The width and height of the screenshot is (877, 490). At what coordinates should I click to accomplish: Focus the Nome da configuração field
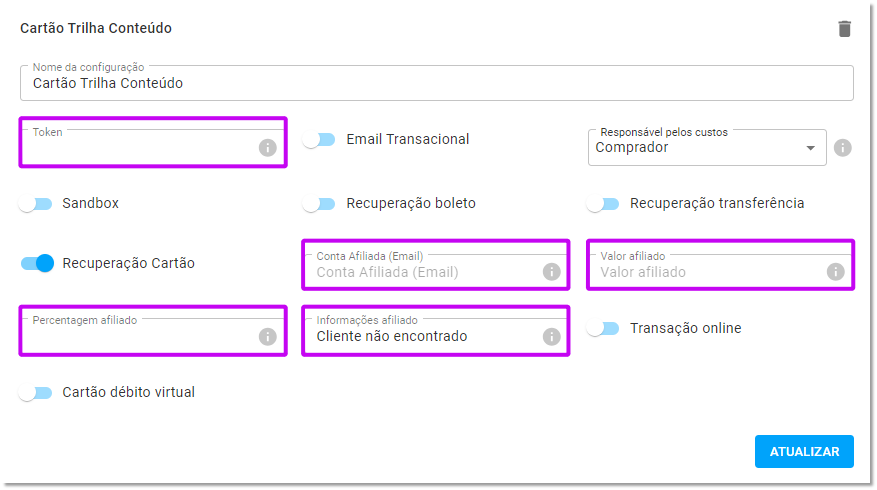click(437, 83)
